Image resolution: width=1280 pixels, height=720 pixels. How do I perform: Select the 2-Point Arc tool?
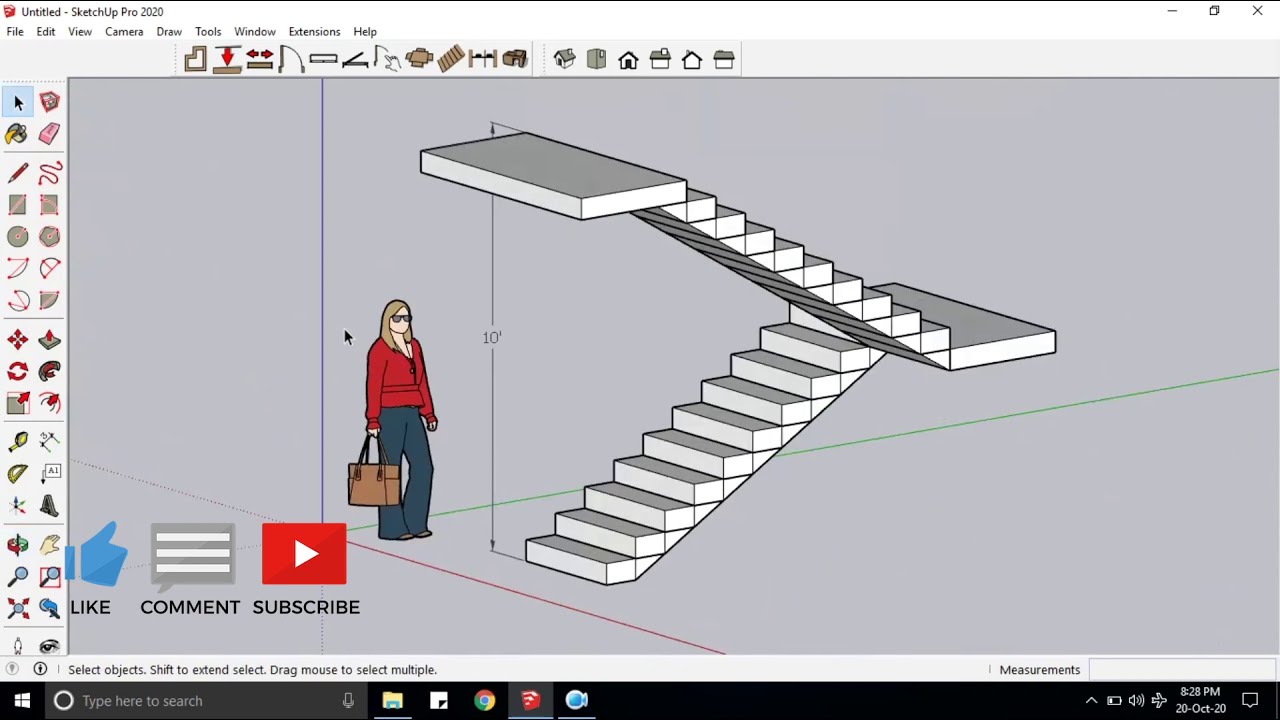tap(50, 269)
